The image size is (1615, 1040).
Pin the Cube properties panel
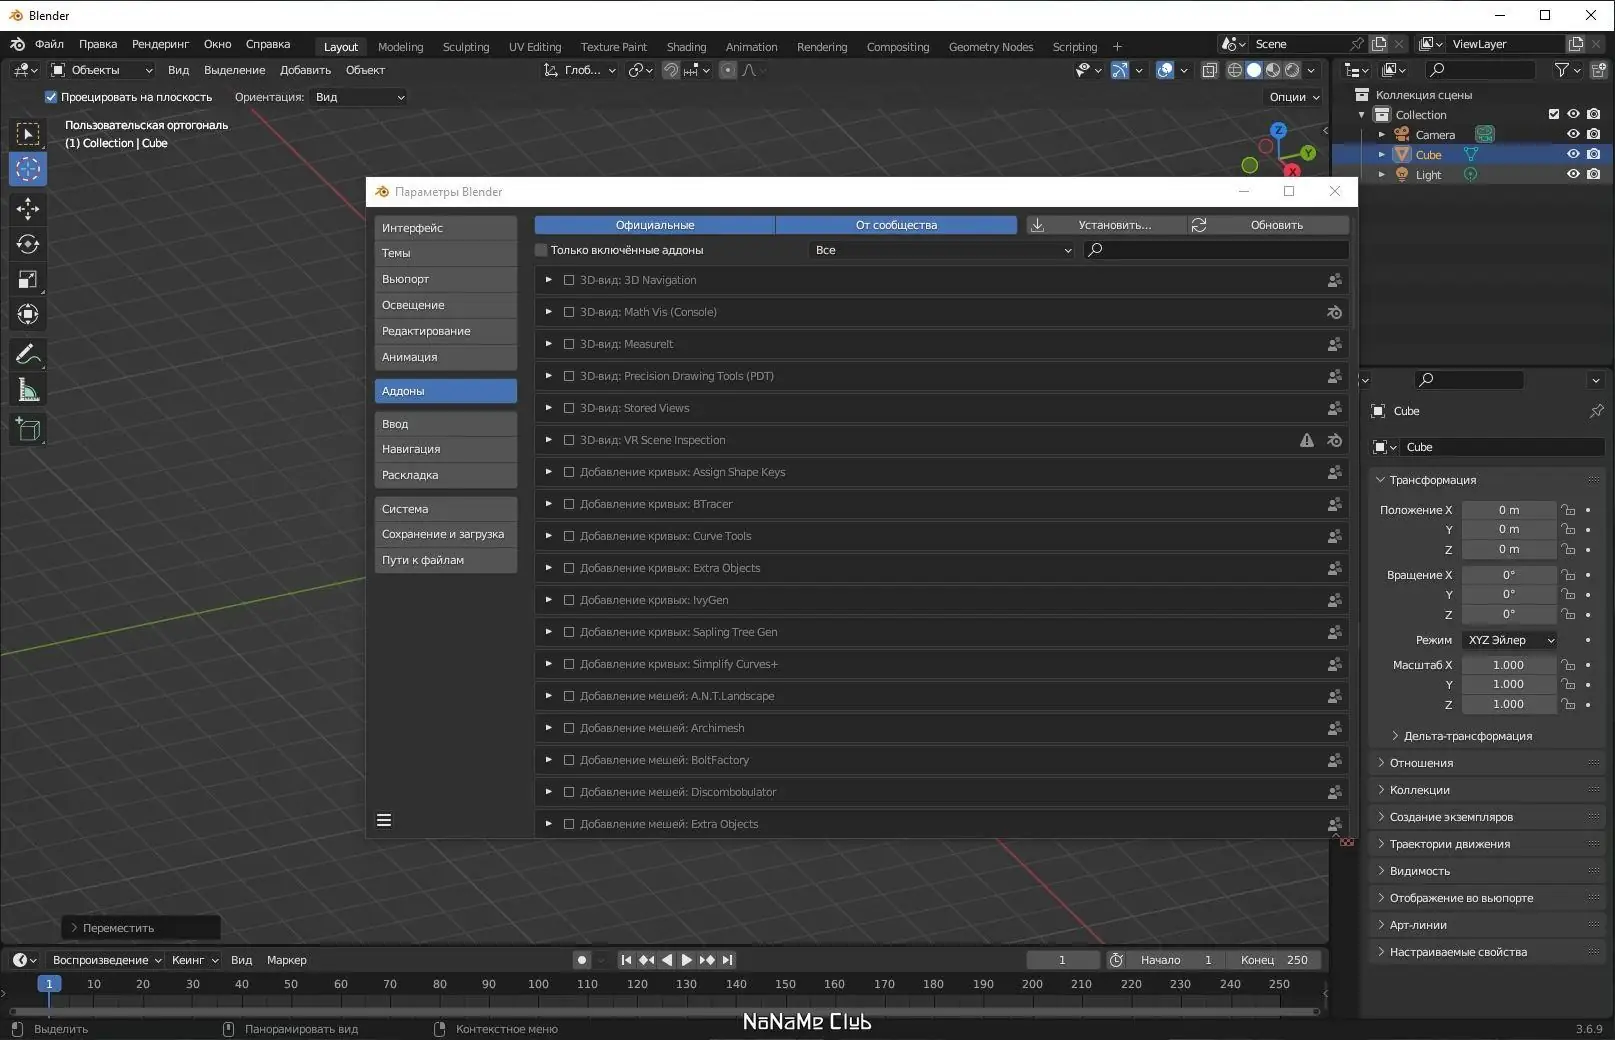[x=1596, y=411]
